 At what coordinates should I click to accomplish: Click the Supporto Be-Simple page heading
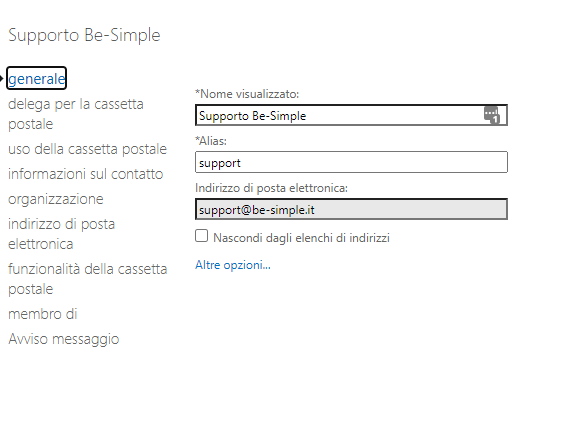click(84, 36)
